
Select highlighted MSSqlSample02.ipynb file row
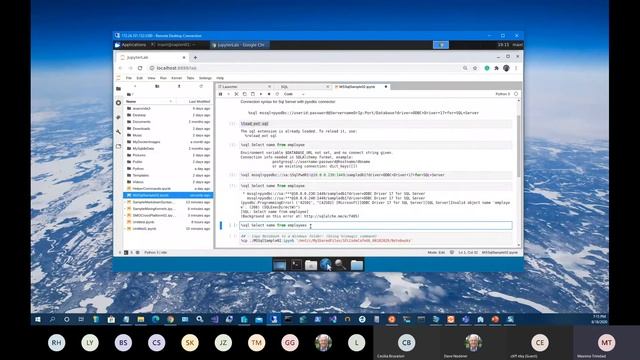click(x=169, y=195)
